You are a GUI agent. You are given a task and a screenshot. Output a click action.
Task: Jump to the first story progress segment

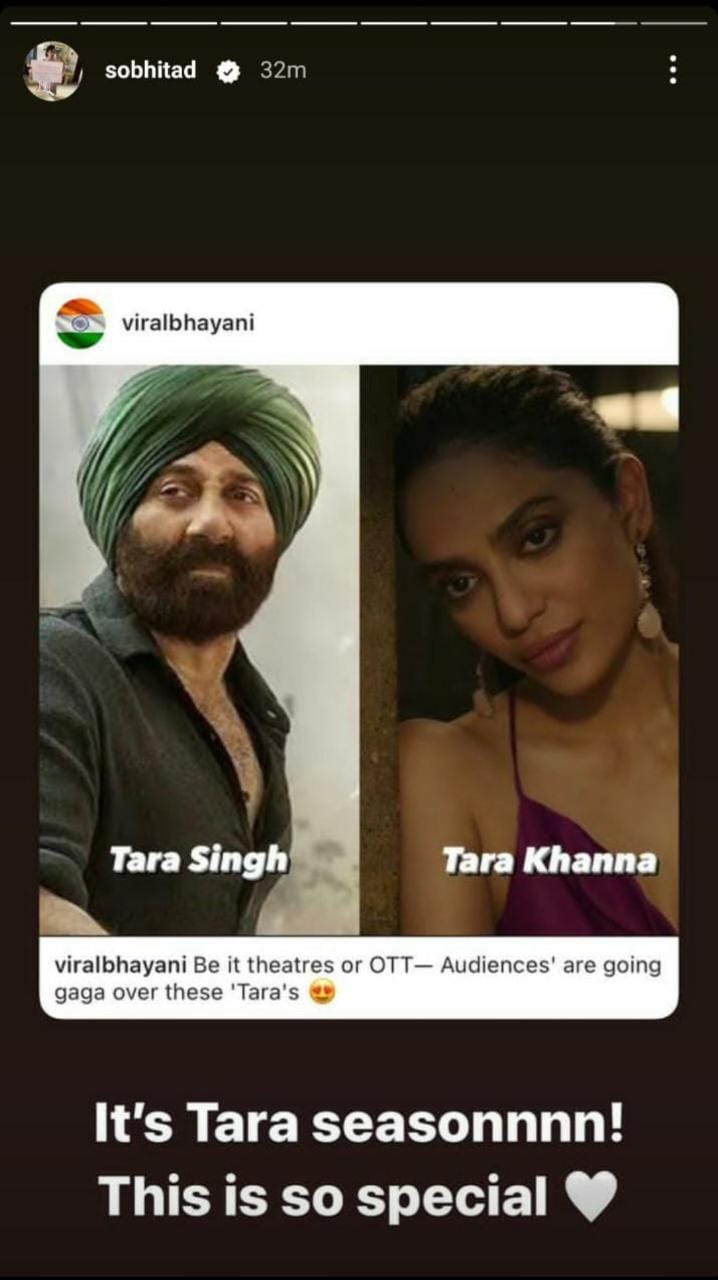(x=43, y=22)
